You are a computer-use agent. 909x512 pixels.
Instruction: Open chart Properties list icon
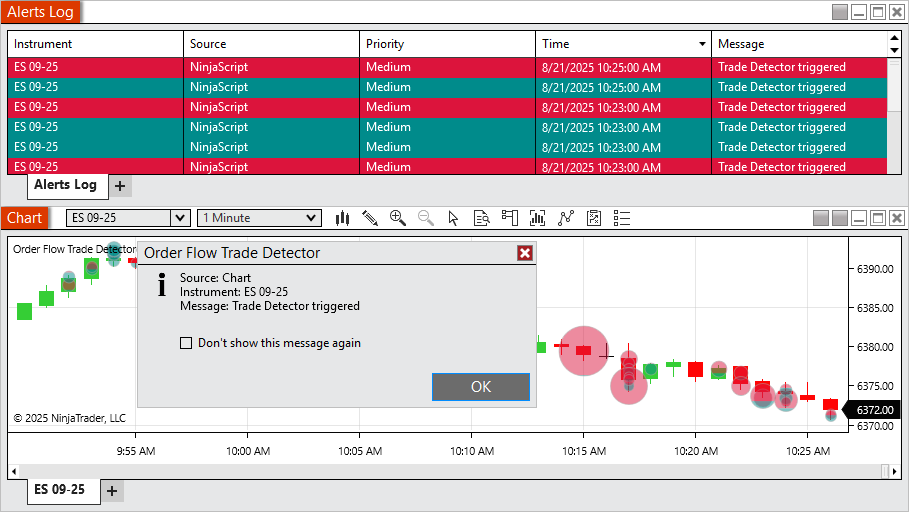coord(621,218)
